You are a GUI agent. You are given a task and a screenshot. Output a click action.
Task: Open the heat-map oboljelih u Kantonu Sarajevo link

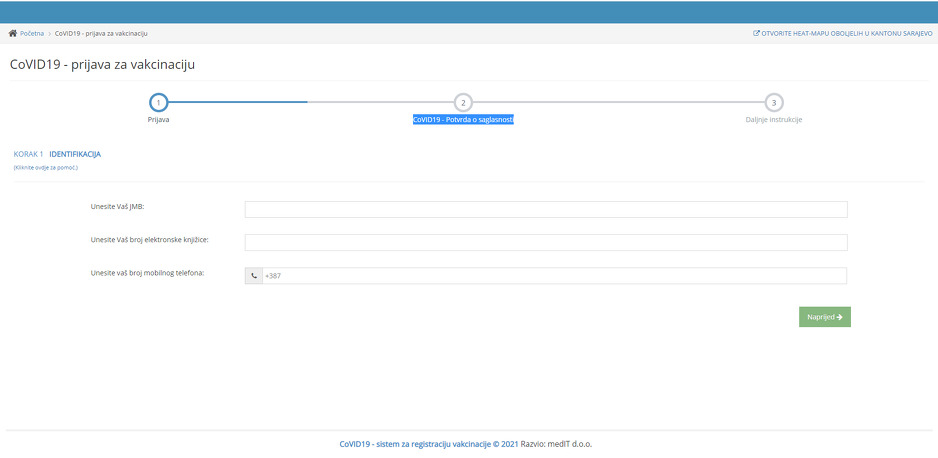point(846,33)
